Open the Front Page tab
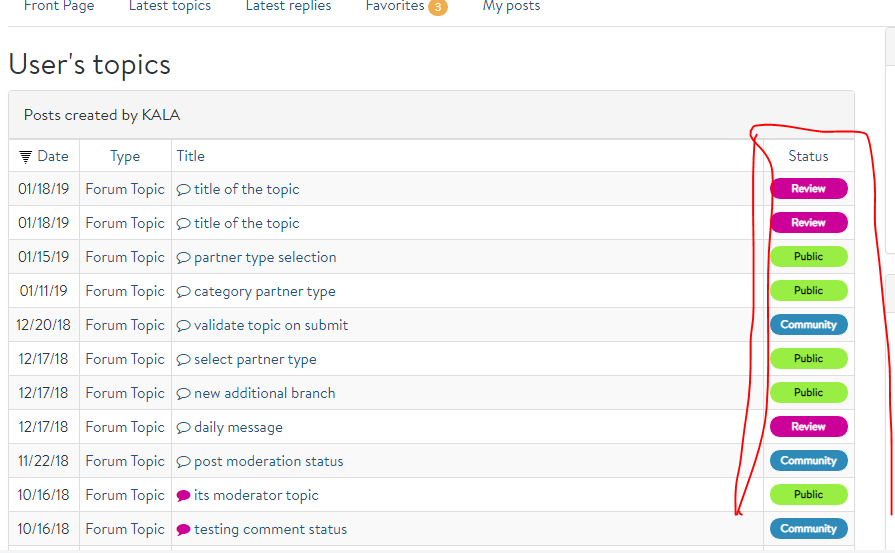The height and width of the screenshot is (553, 895). coord(59,6)
